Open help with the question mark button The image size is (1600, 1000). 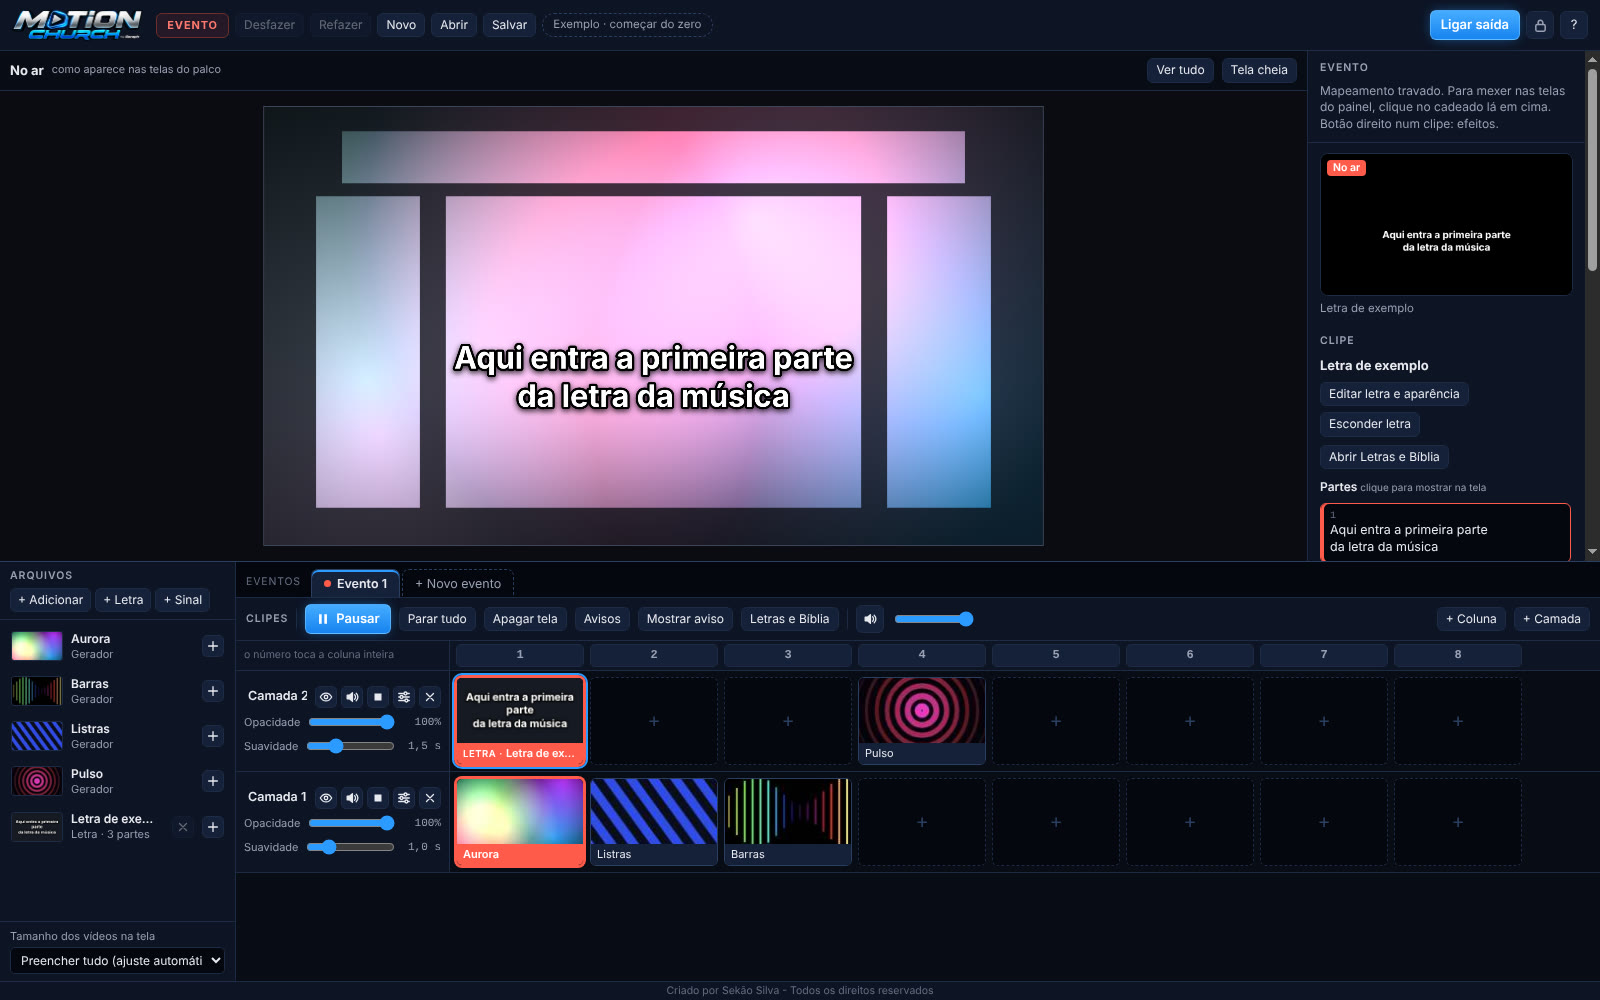[1573, 25]
